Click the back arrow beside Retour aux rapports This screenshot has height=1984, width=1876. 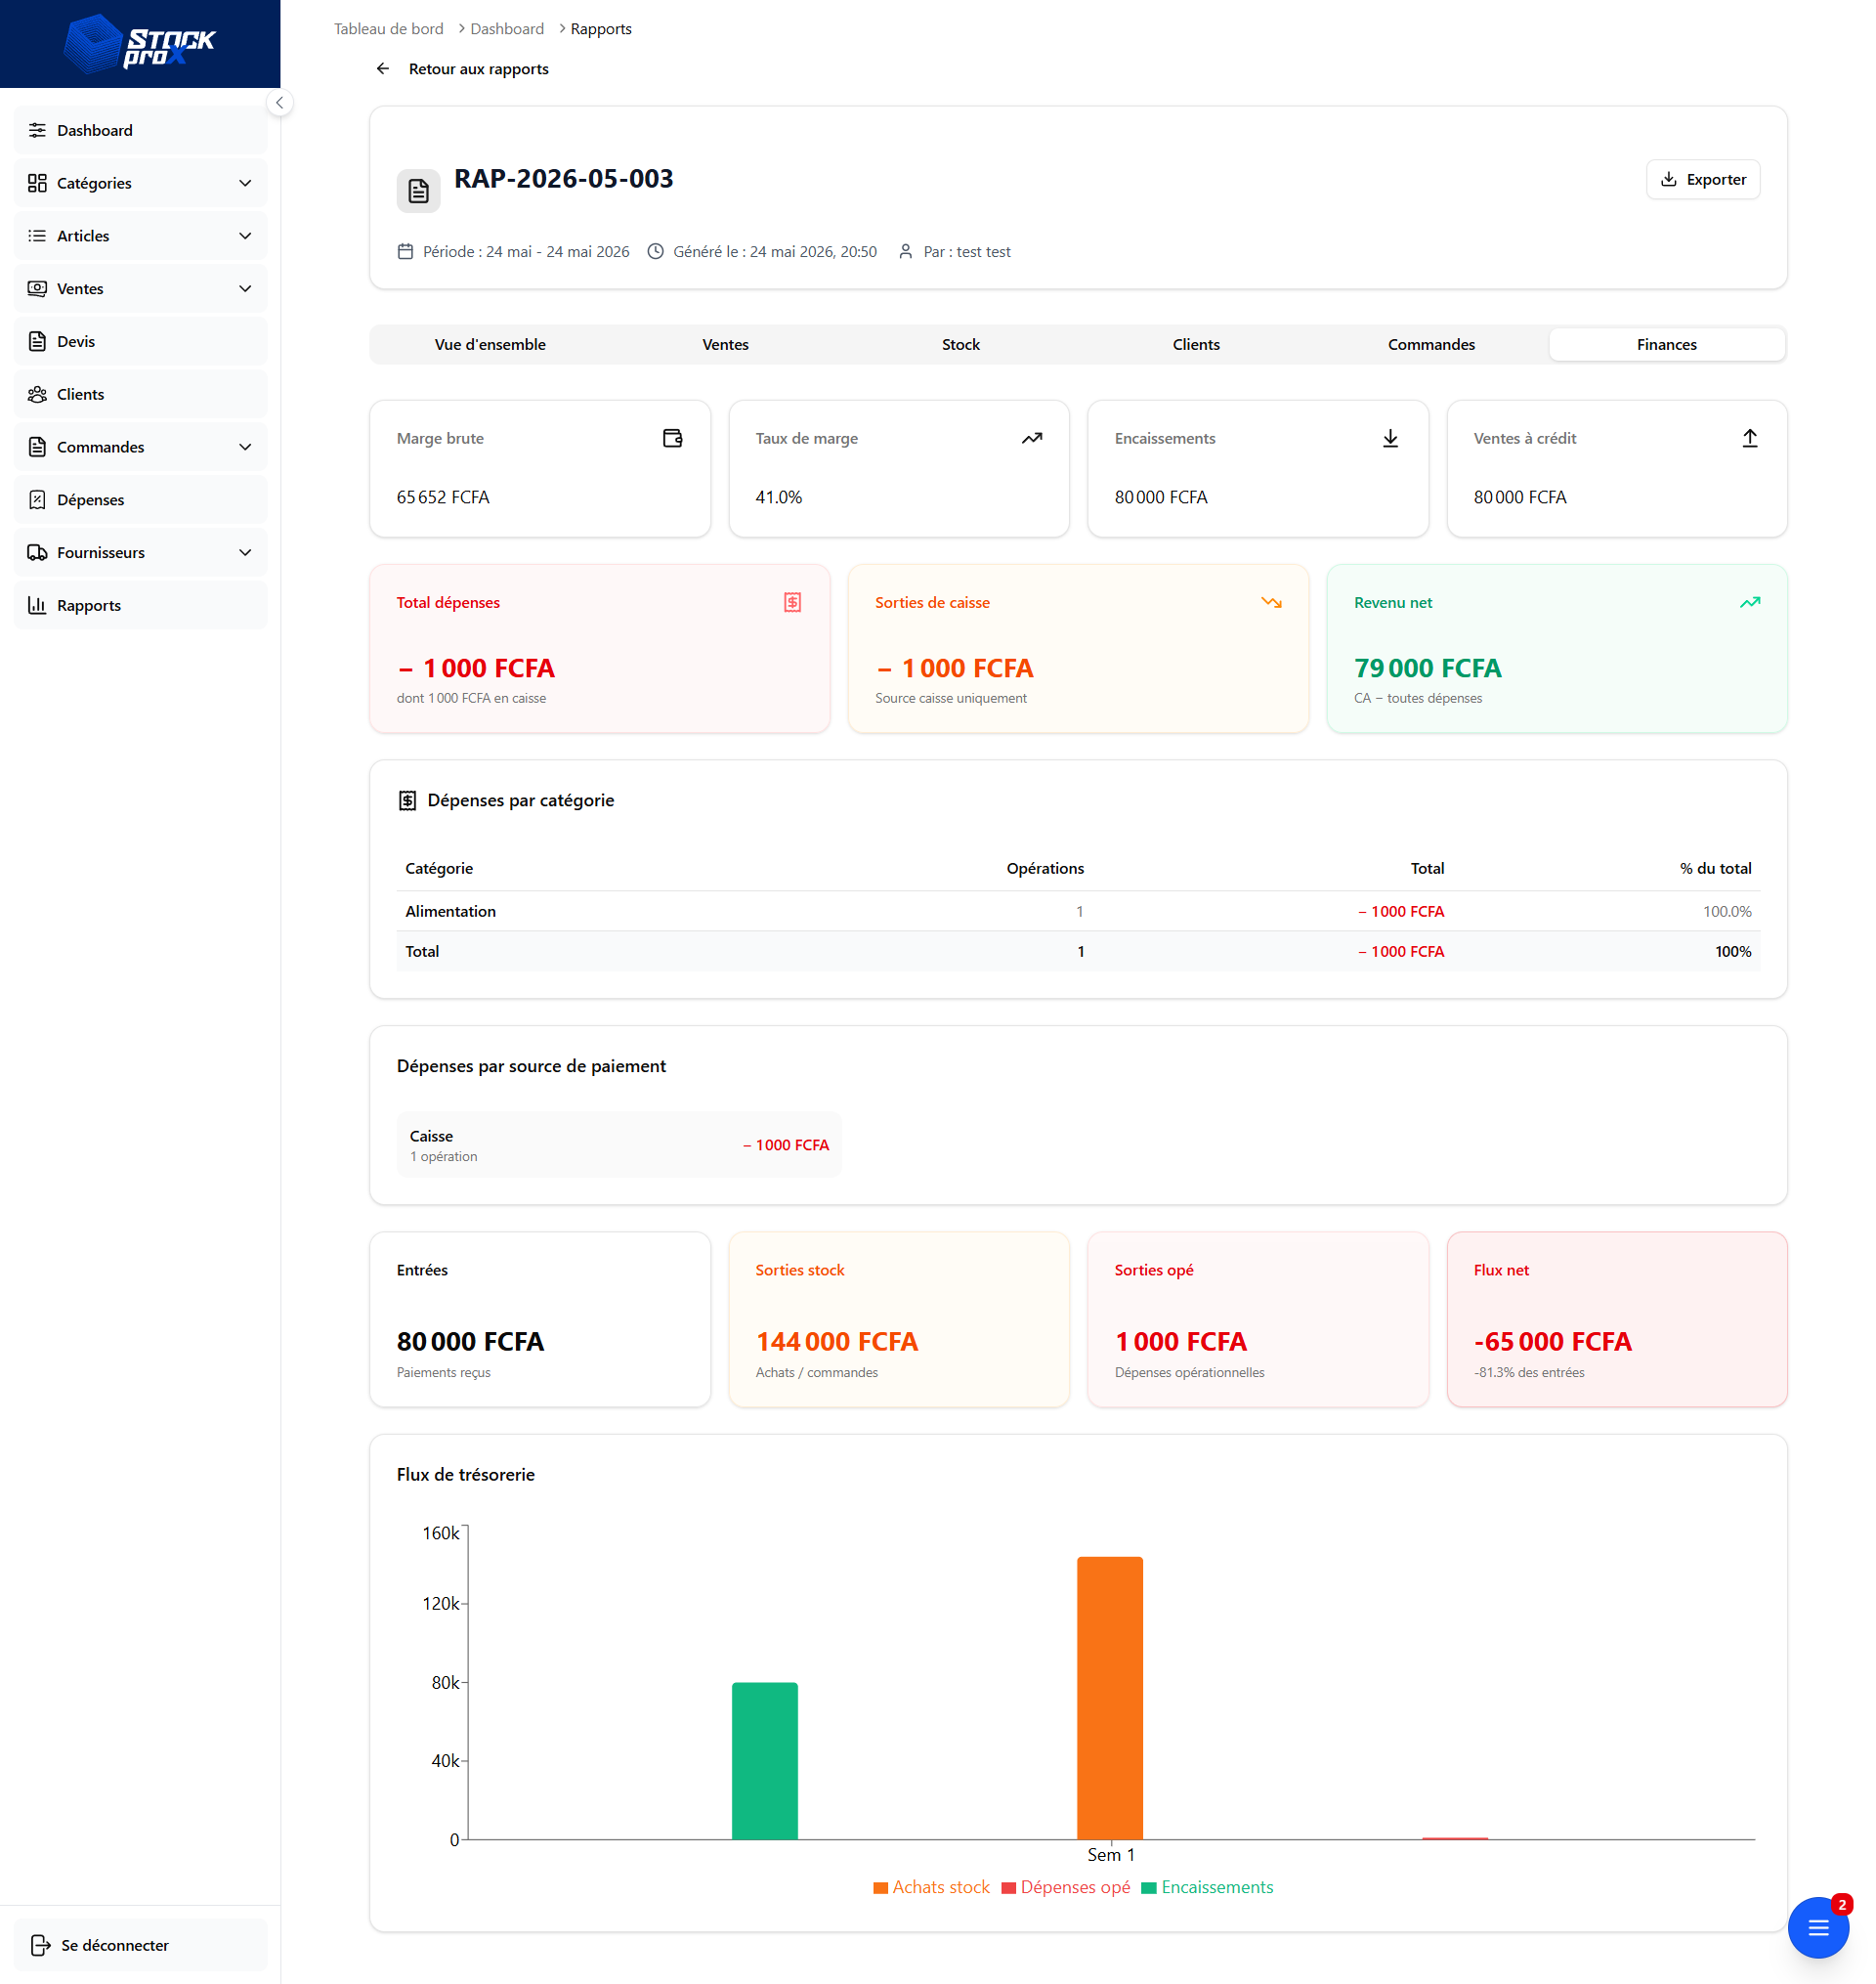(383, 69)
